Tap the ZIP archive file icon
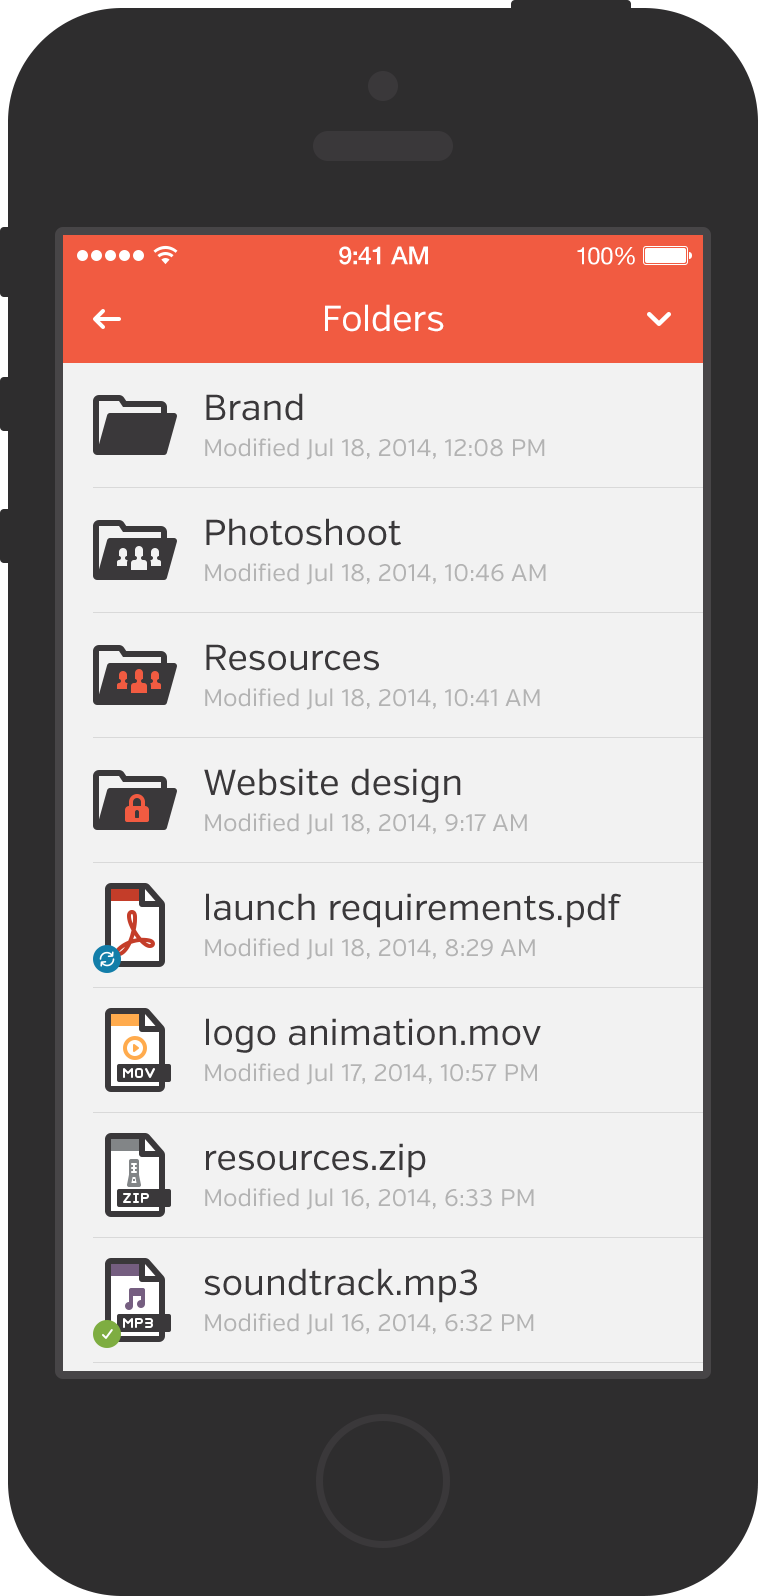Screen dimensions: 758x1596 pyautogui.click(x=136, y=1174)
